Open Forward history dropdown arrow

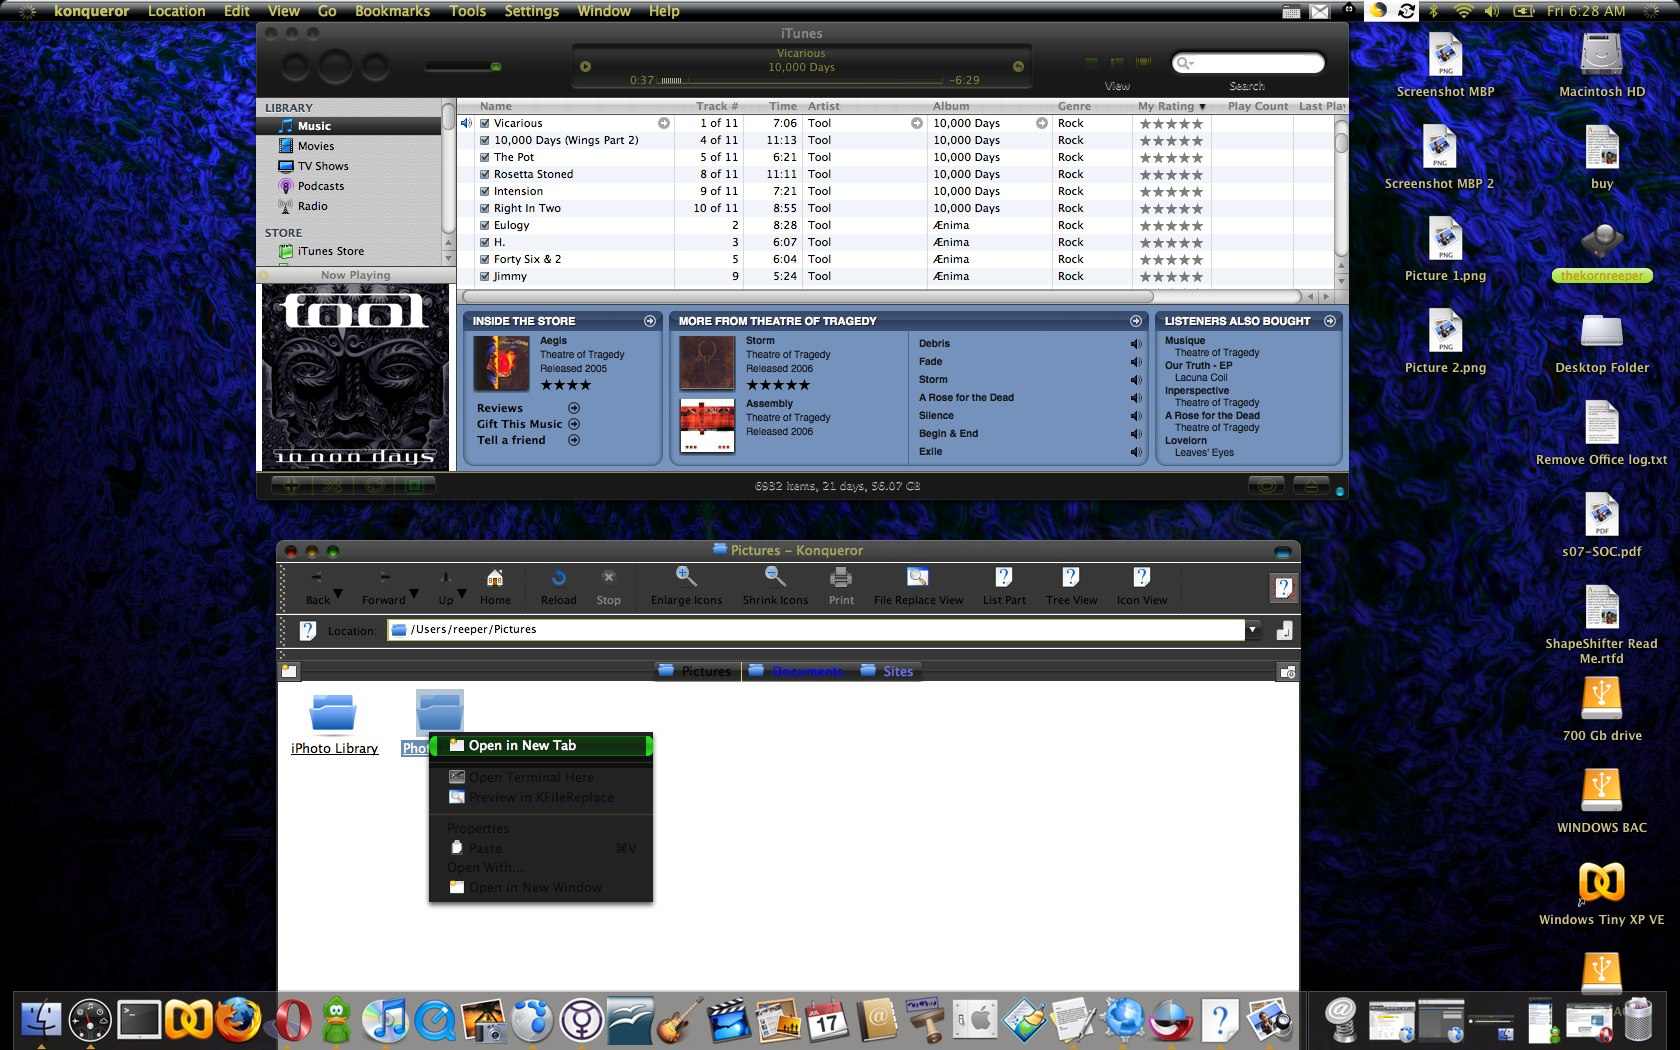pyautogui.click(x=414, y=594)
